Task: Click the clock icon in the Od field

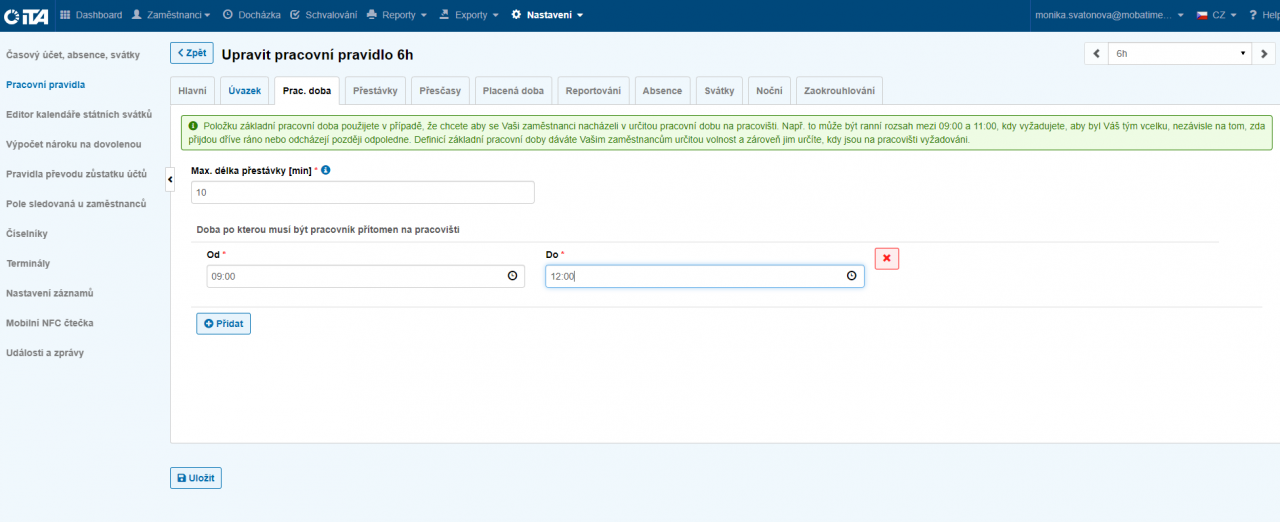Action: pos(513,276)
